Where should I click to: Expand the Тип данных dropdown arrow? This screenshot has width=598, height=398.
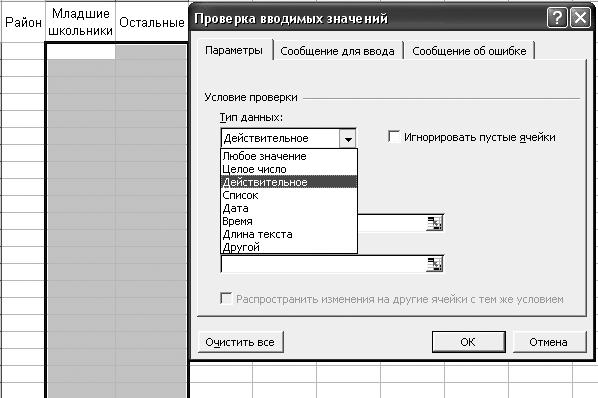coord(347,139)
